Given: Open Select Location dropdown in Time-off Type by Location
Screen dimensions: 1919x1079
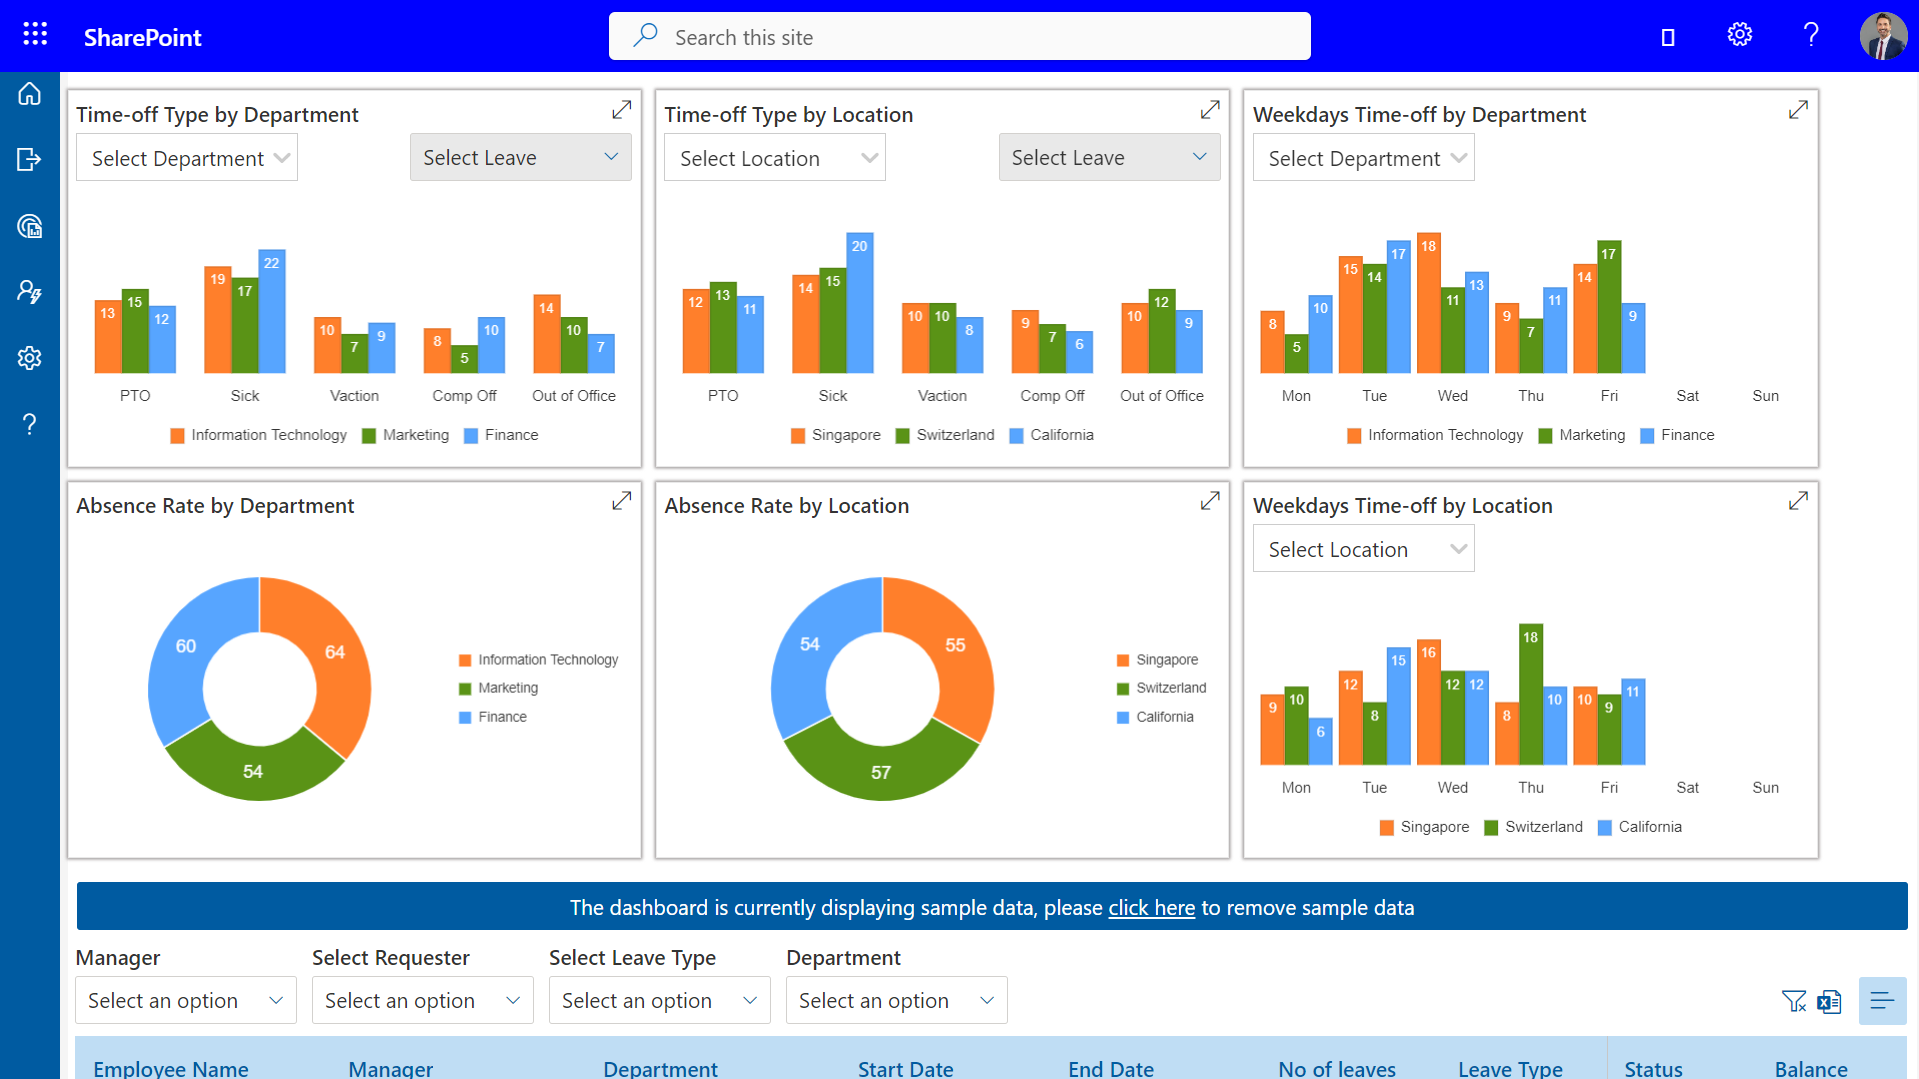Looking at the screenshot, I should (x=775, y=158).
